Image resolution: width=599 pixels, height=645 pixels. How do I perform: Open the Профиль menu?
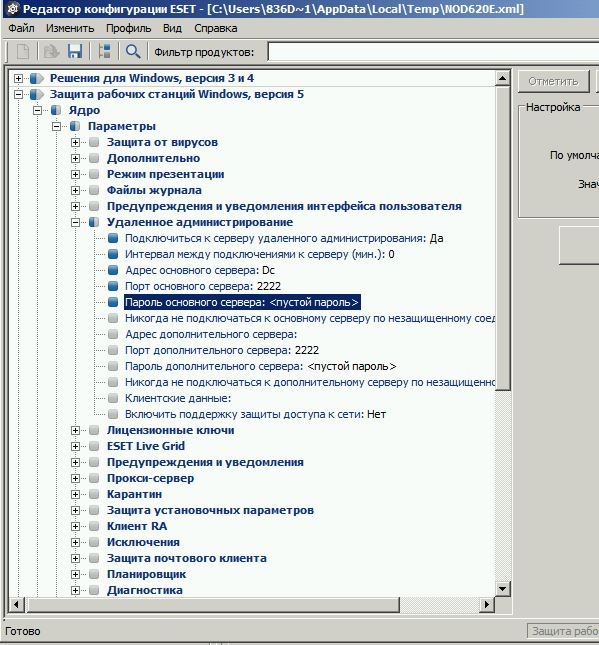coord(128,28)
